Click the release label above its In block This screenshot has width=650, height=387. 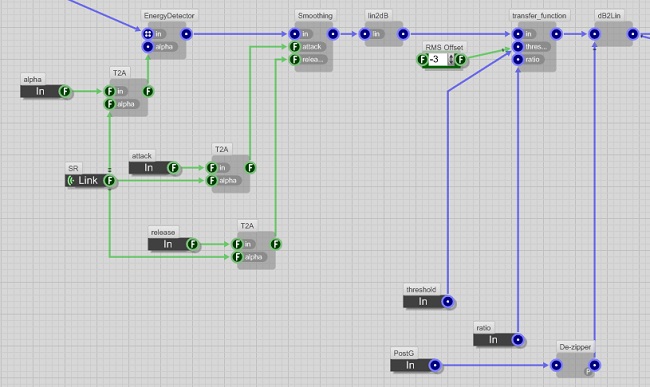(x=163, y=232)
